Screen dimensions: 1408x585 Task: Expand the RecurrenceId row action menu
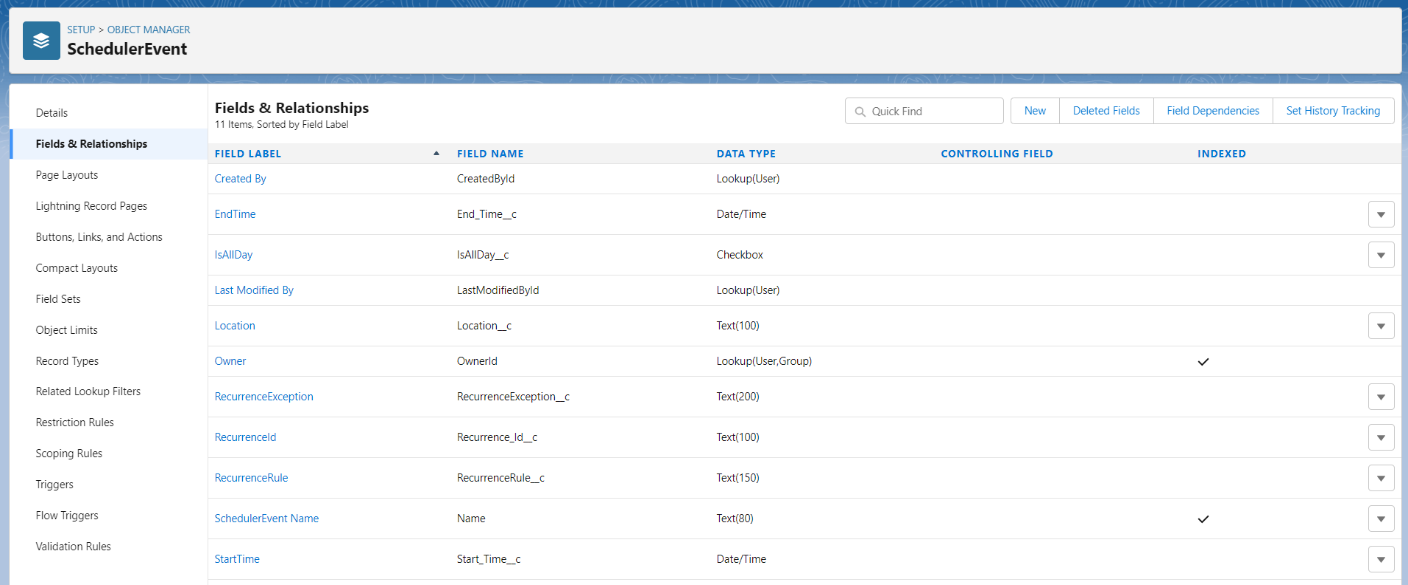pyautogui.click(x=1380, y=438)
